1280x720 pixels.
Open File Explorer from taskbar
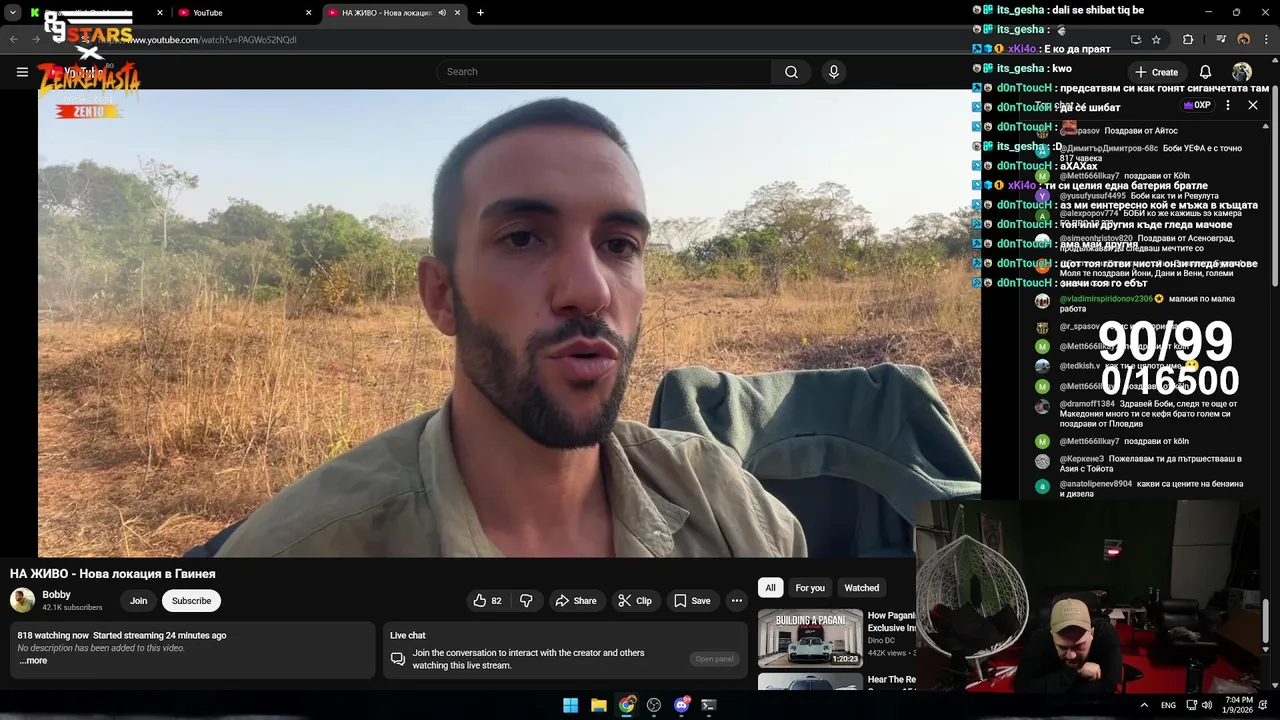(x=598, y=705)
